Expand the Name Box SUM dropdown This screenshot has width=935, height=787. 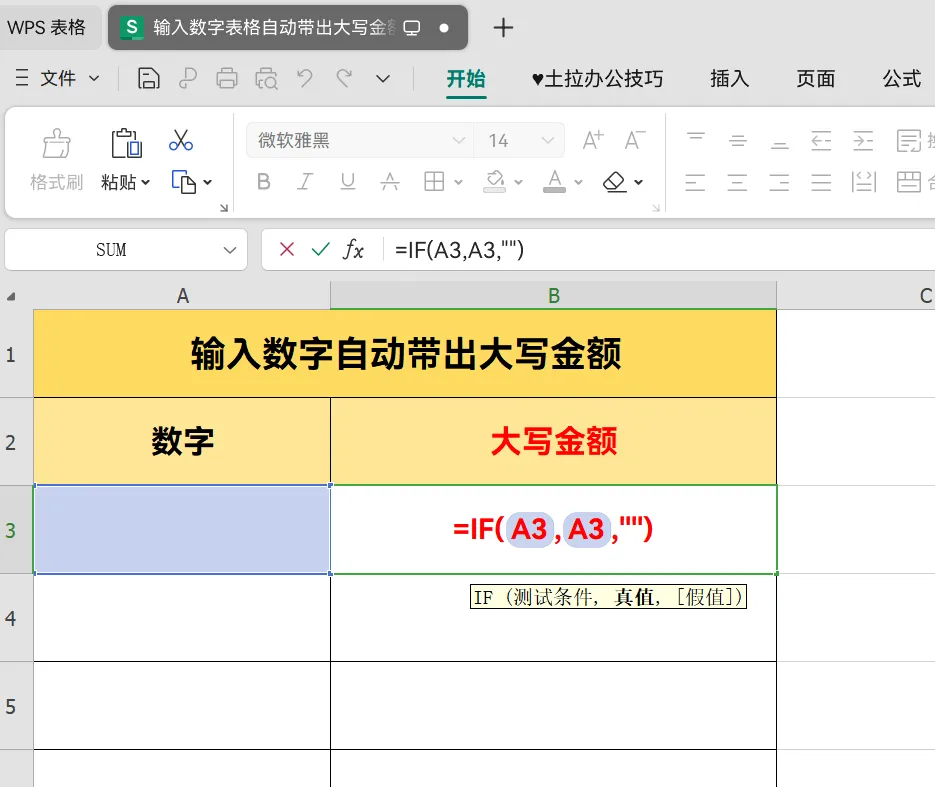pos(230,250)
